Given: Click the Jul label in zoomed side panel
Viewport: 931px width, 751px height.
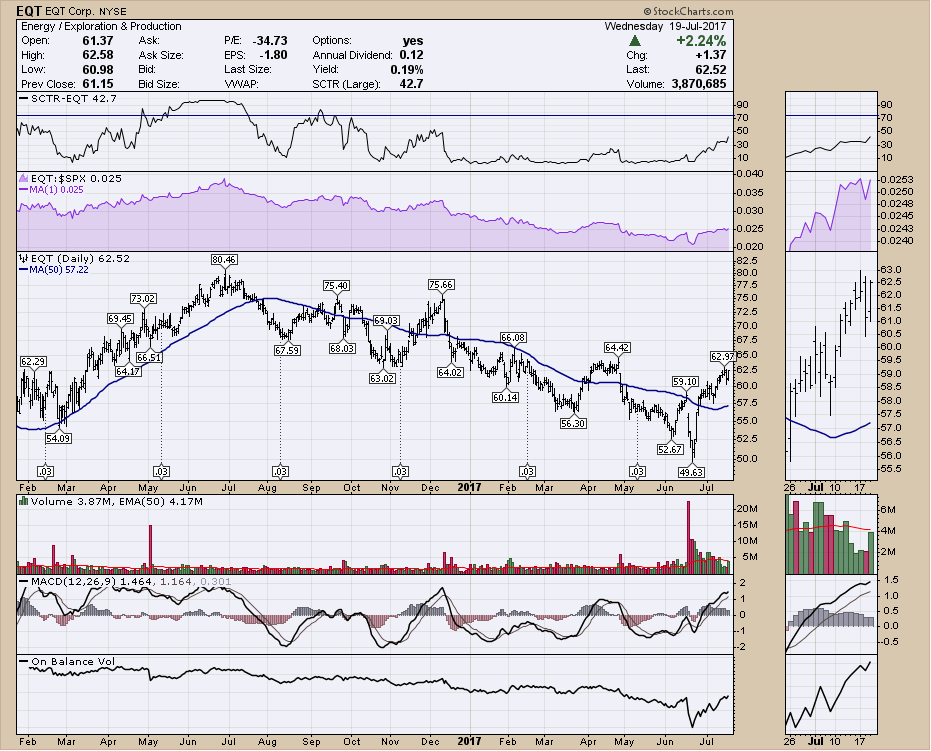Looking at the screenshot, I should (816, 488).
